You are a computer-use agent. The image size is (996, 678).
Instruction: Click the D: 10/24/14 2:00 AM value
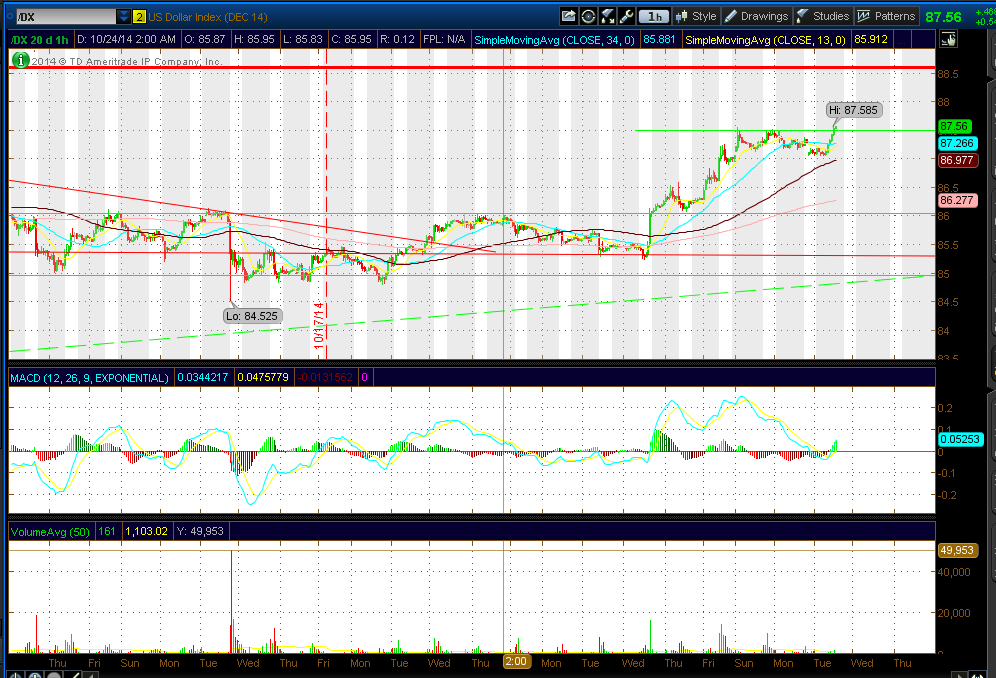[126, 39]
